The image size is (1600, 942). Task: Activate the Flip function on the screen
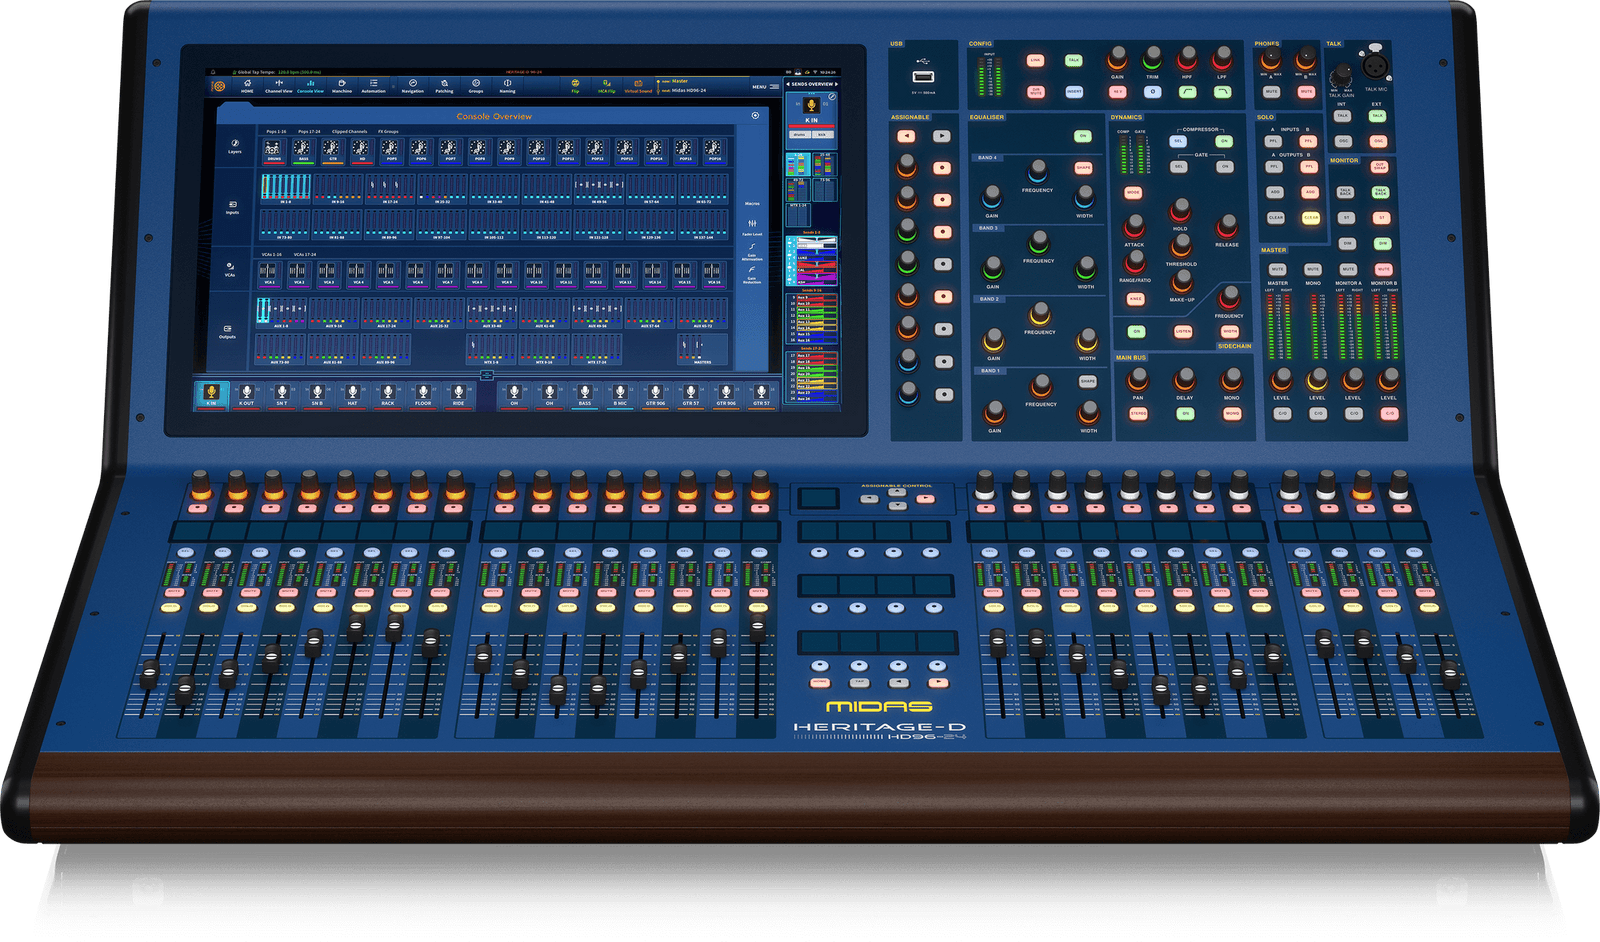[x=575, y=86]
